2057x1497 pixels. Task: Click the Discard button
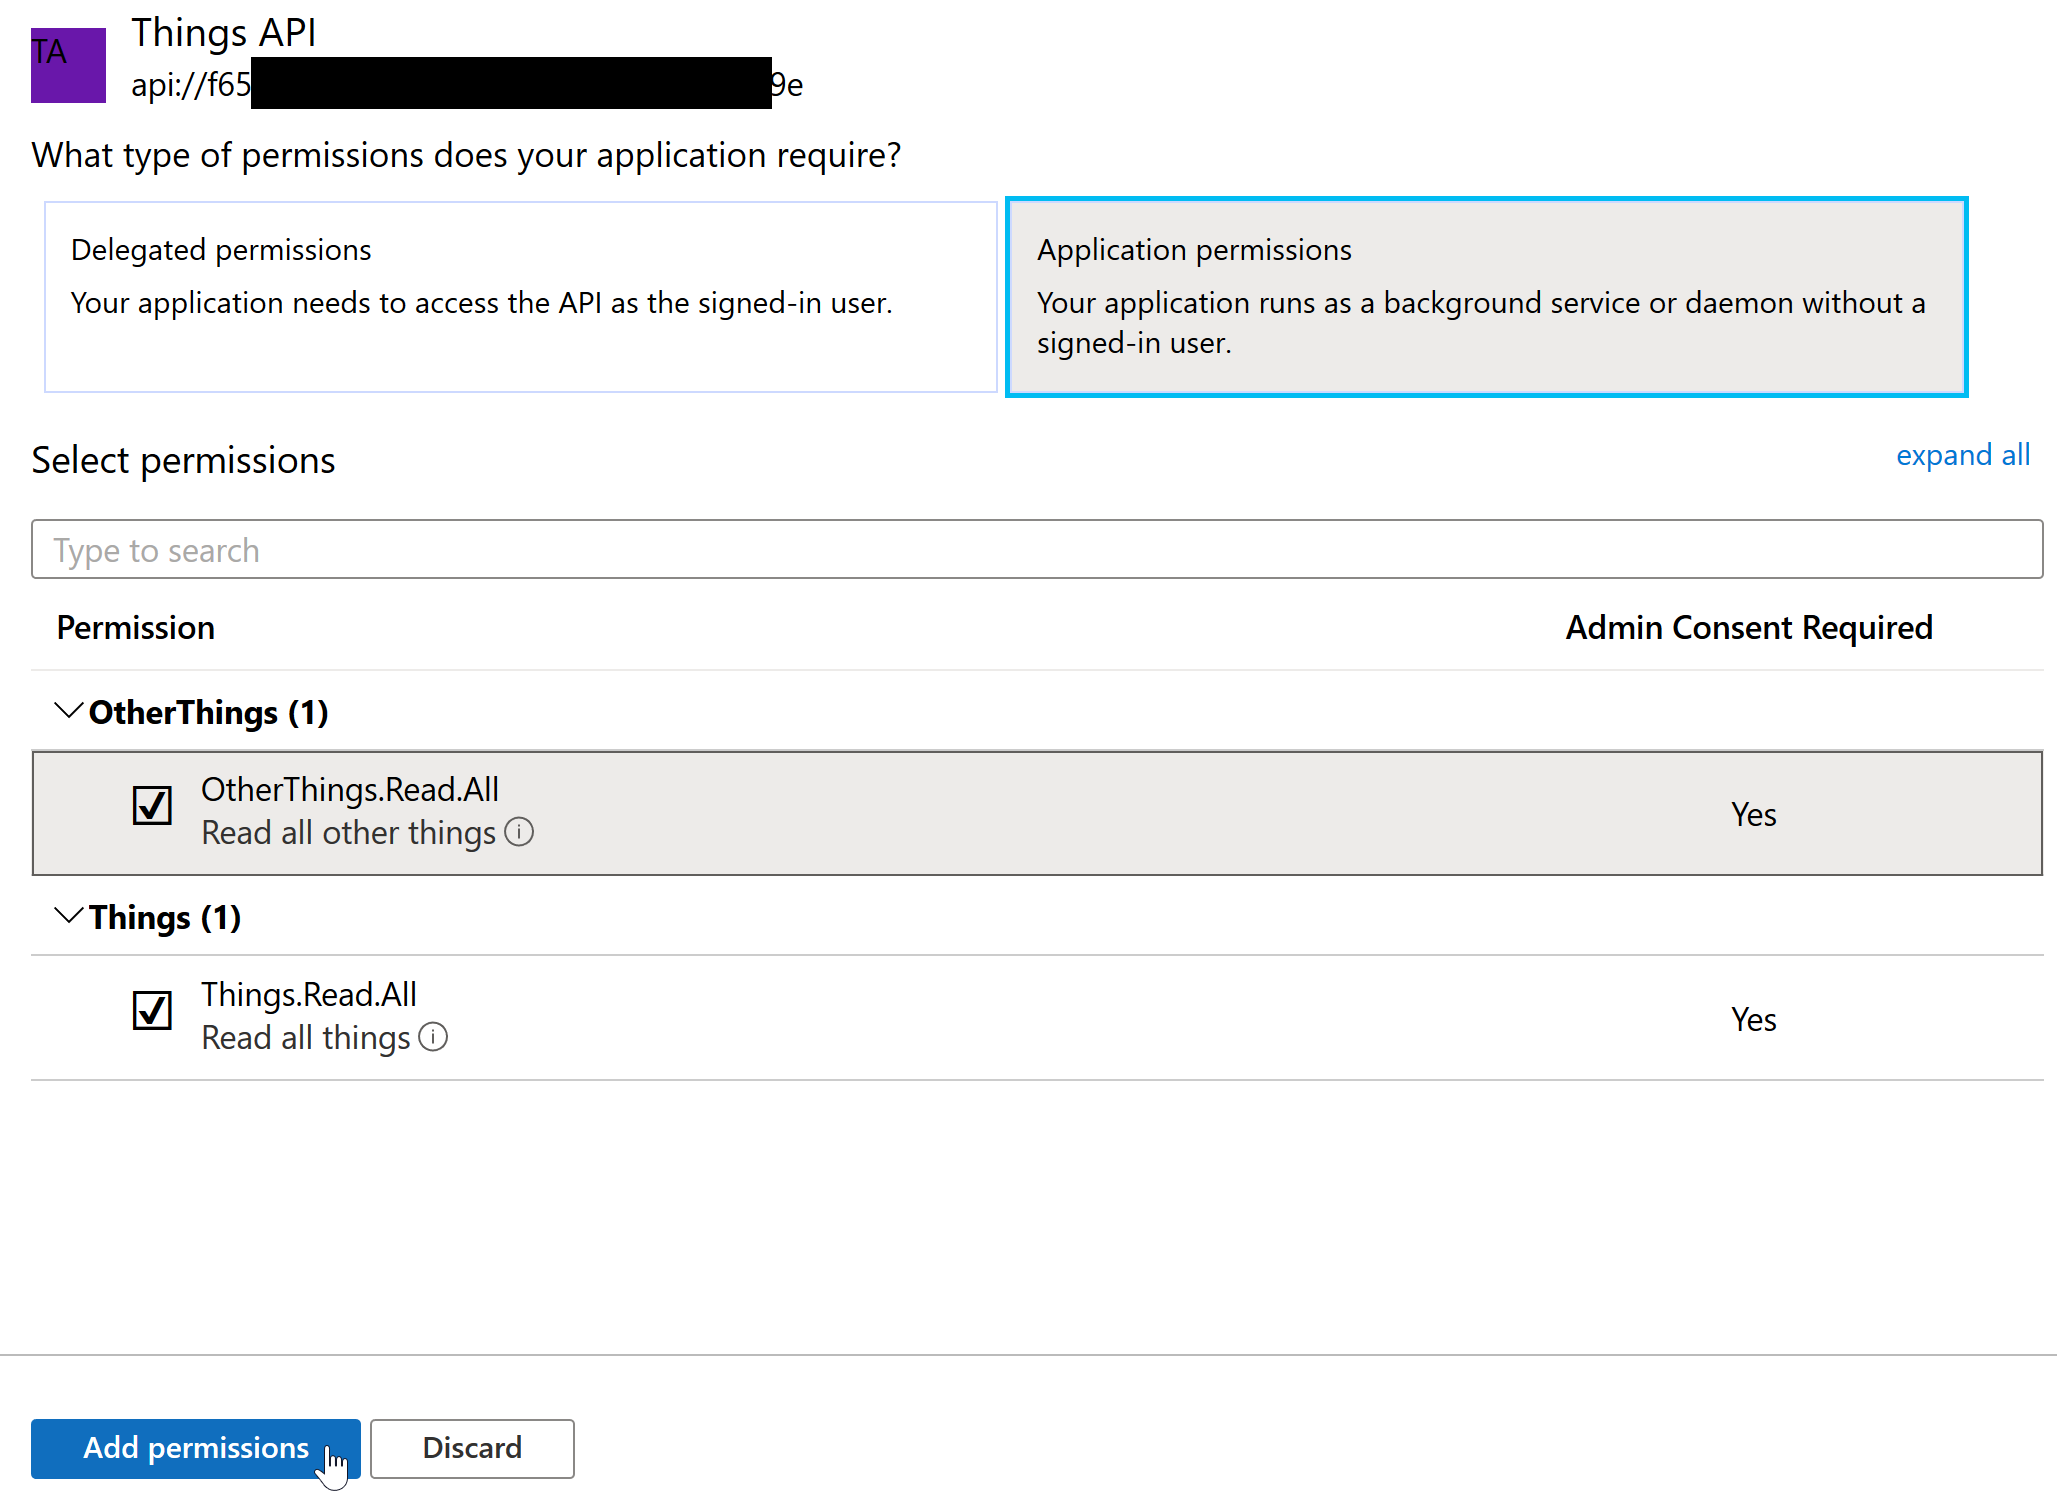coord(471,1448)
